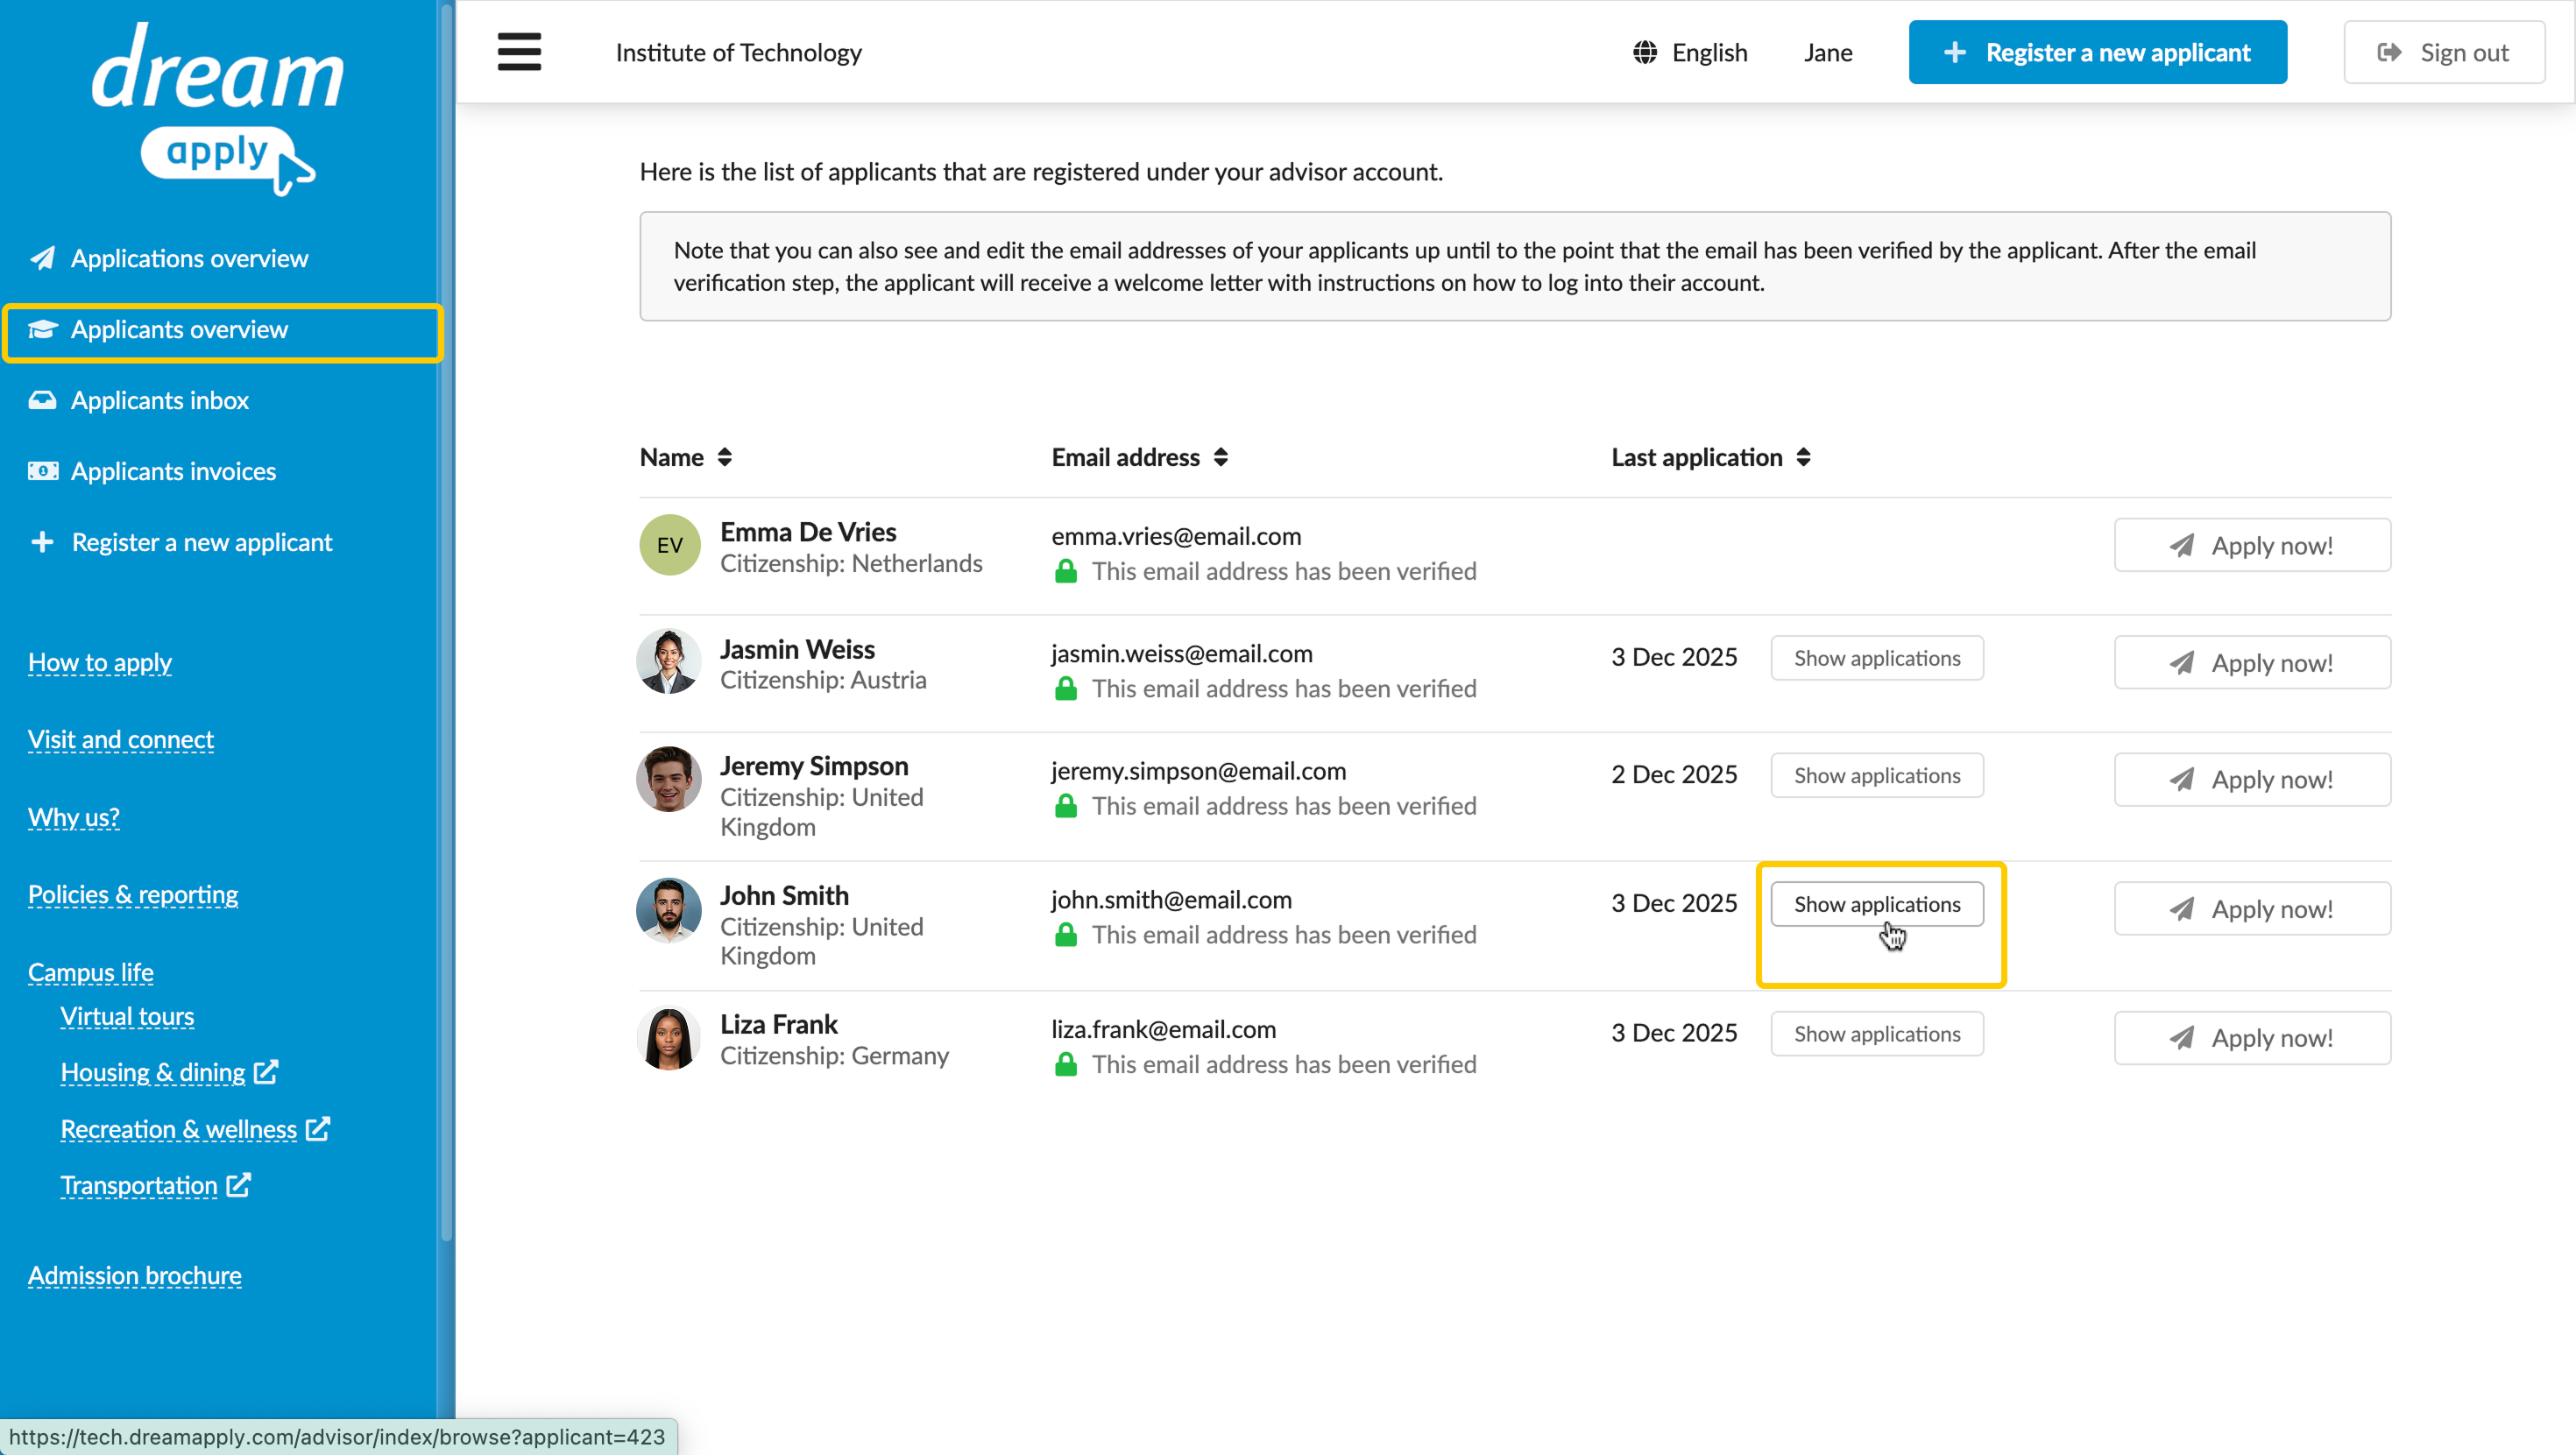The height and width of the screenshot is (1455, 2576).
Task: Click the blue Register a new applicant button
Action: (2097, 52)
